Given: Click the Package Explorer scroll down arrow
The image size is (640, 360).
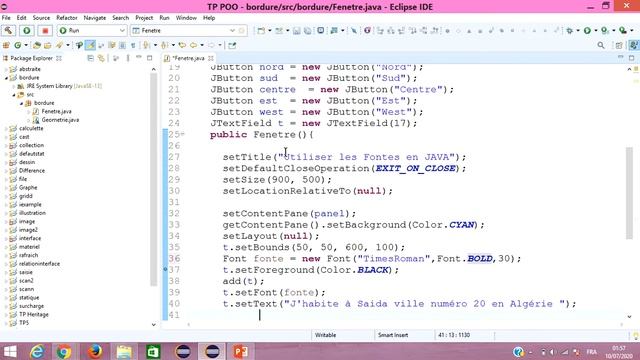Looking at the screenshot, I should (x=153, y=324).
